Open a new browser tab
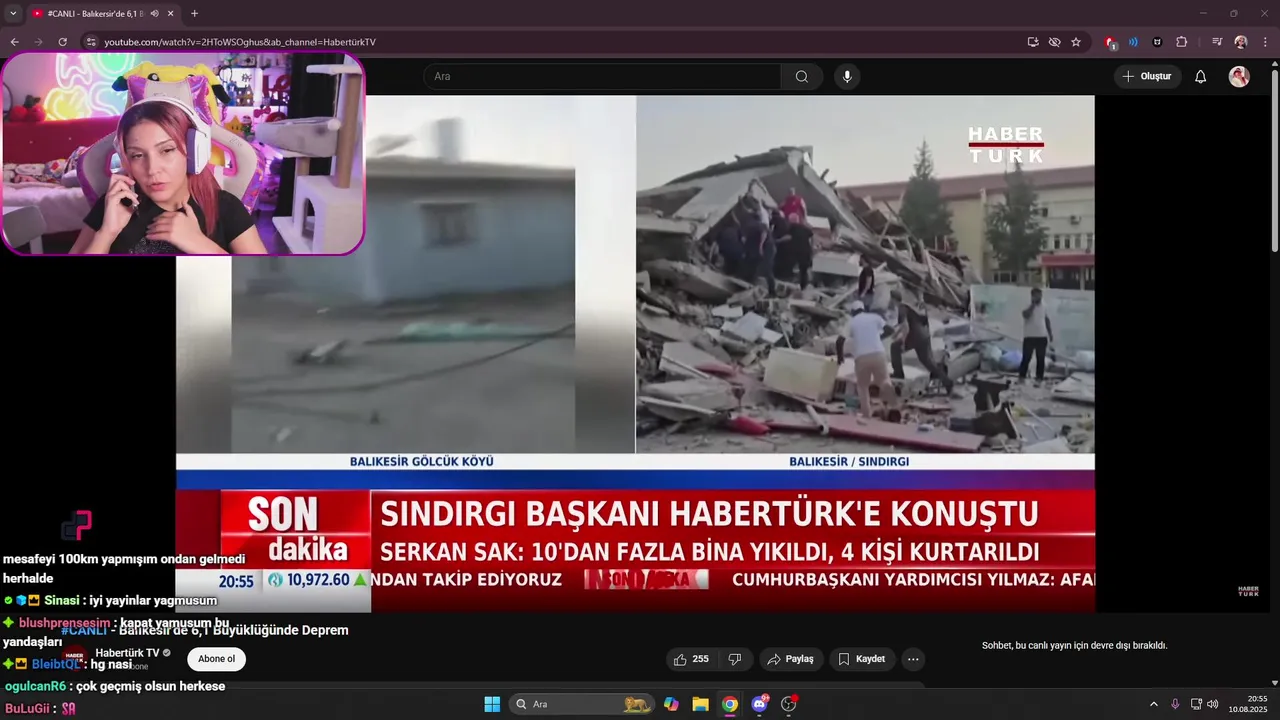 194,13
